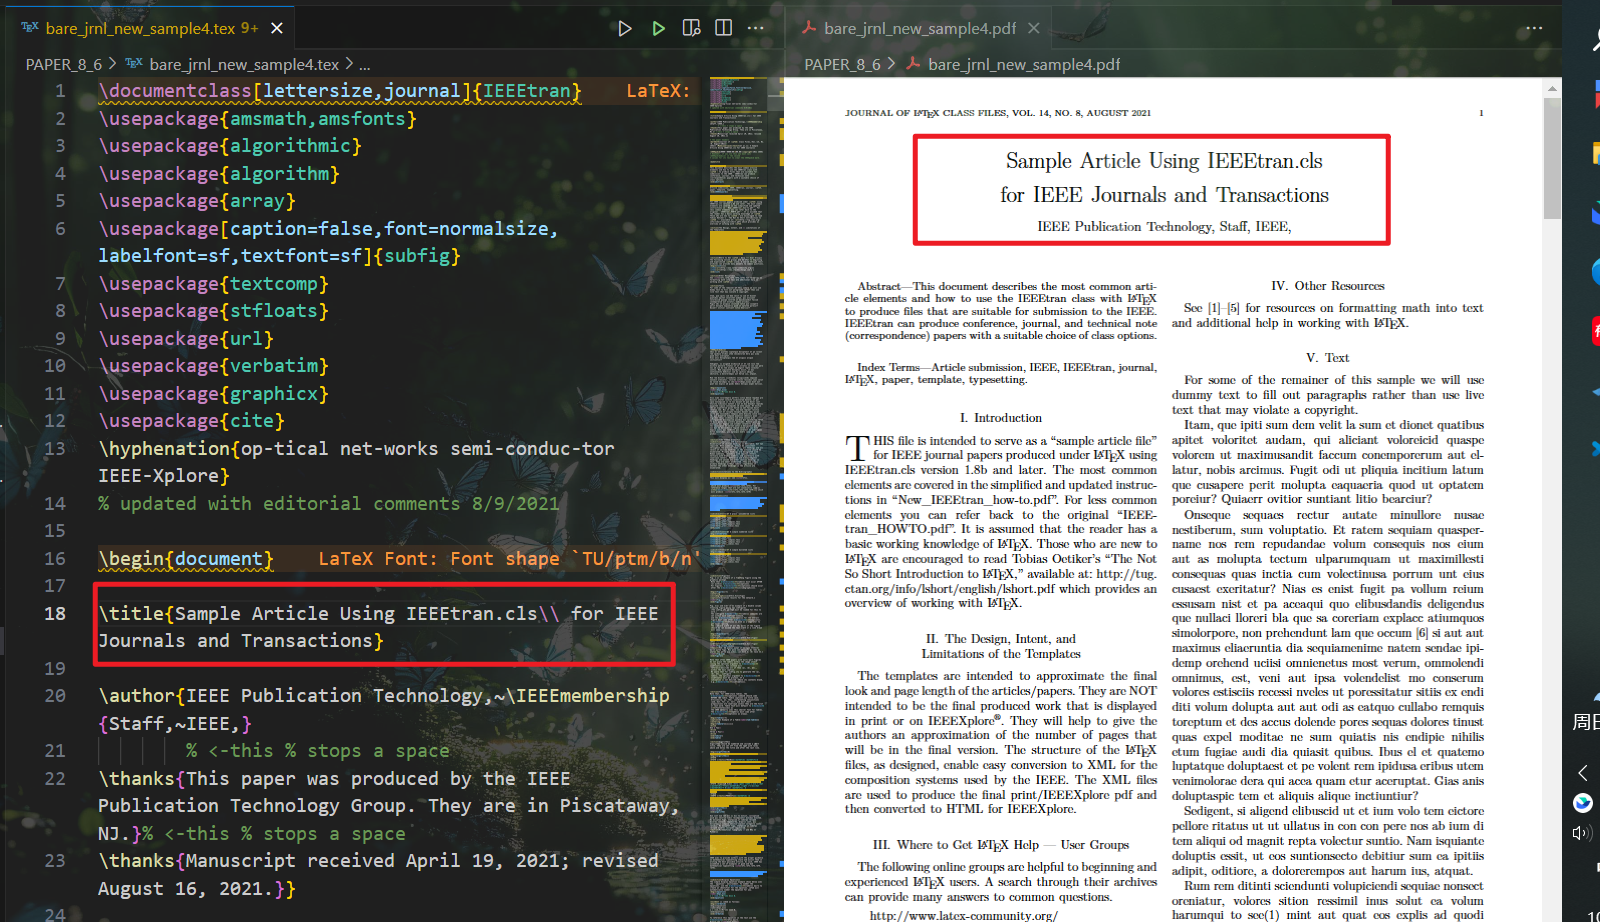Click the \thanks{Manuscript received line
Viewport: 1600px width, 922px height.
tap(378, 875)
